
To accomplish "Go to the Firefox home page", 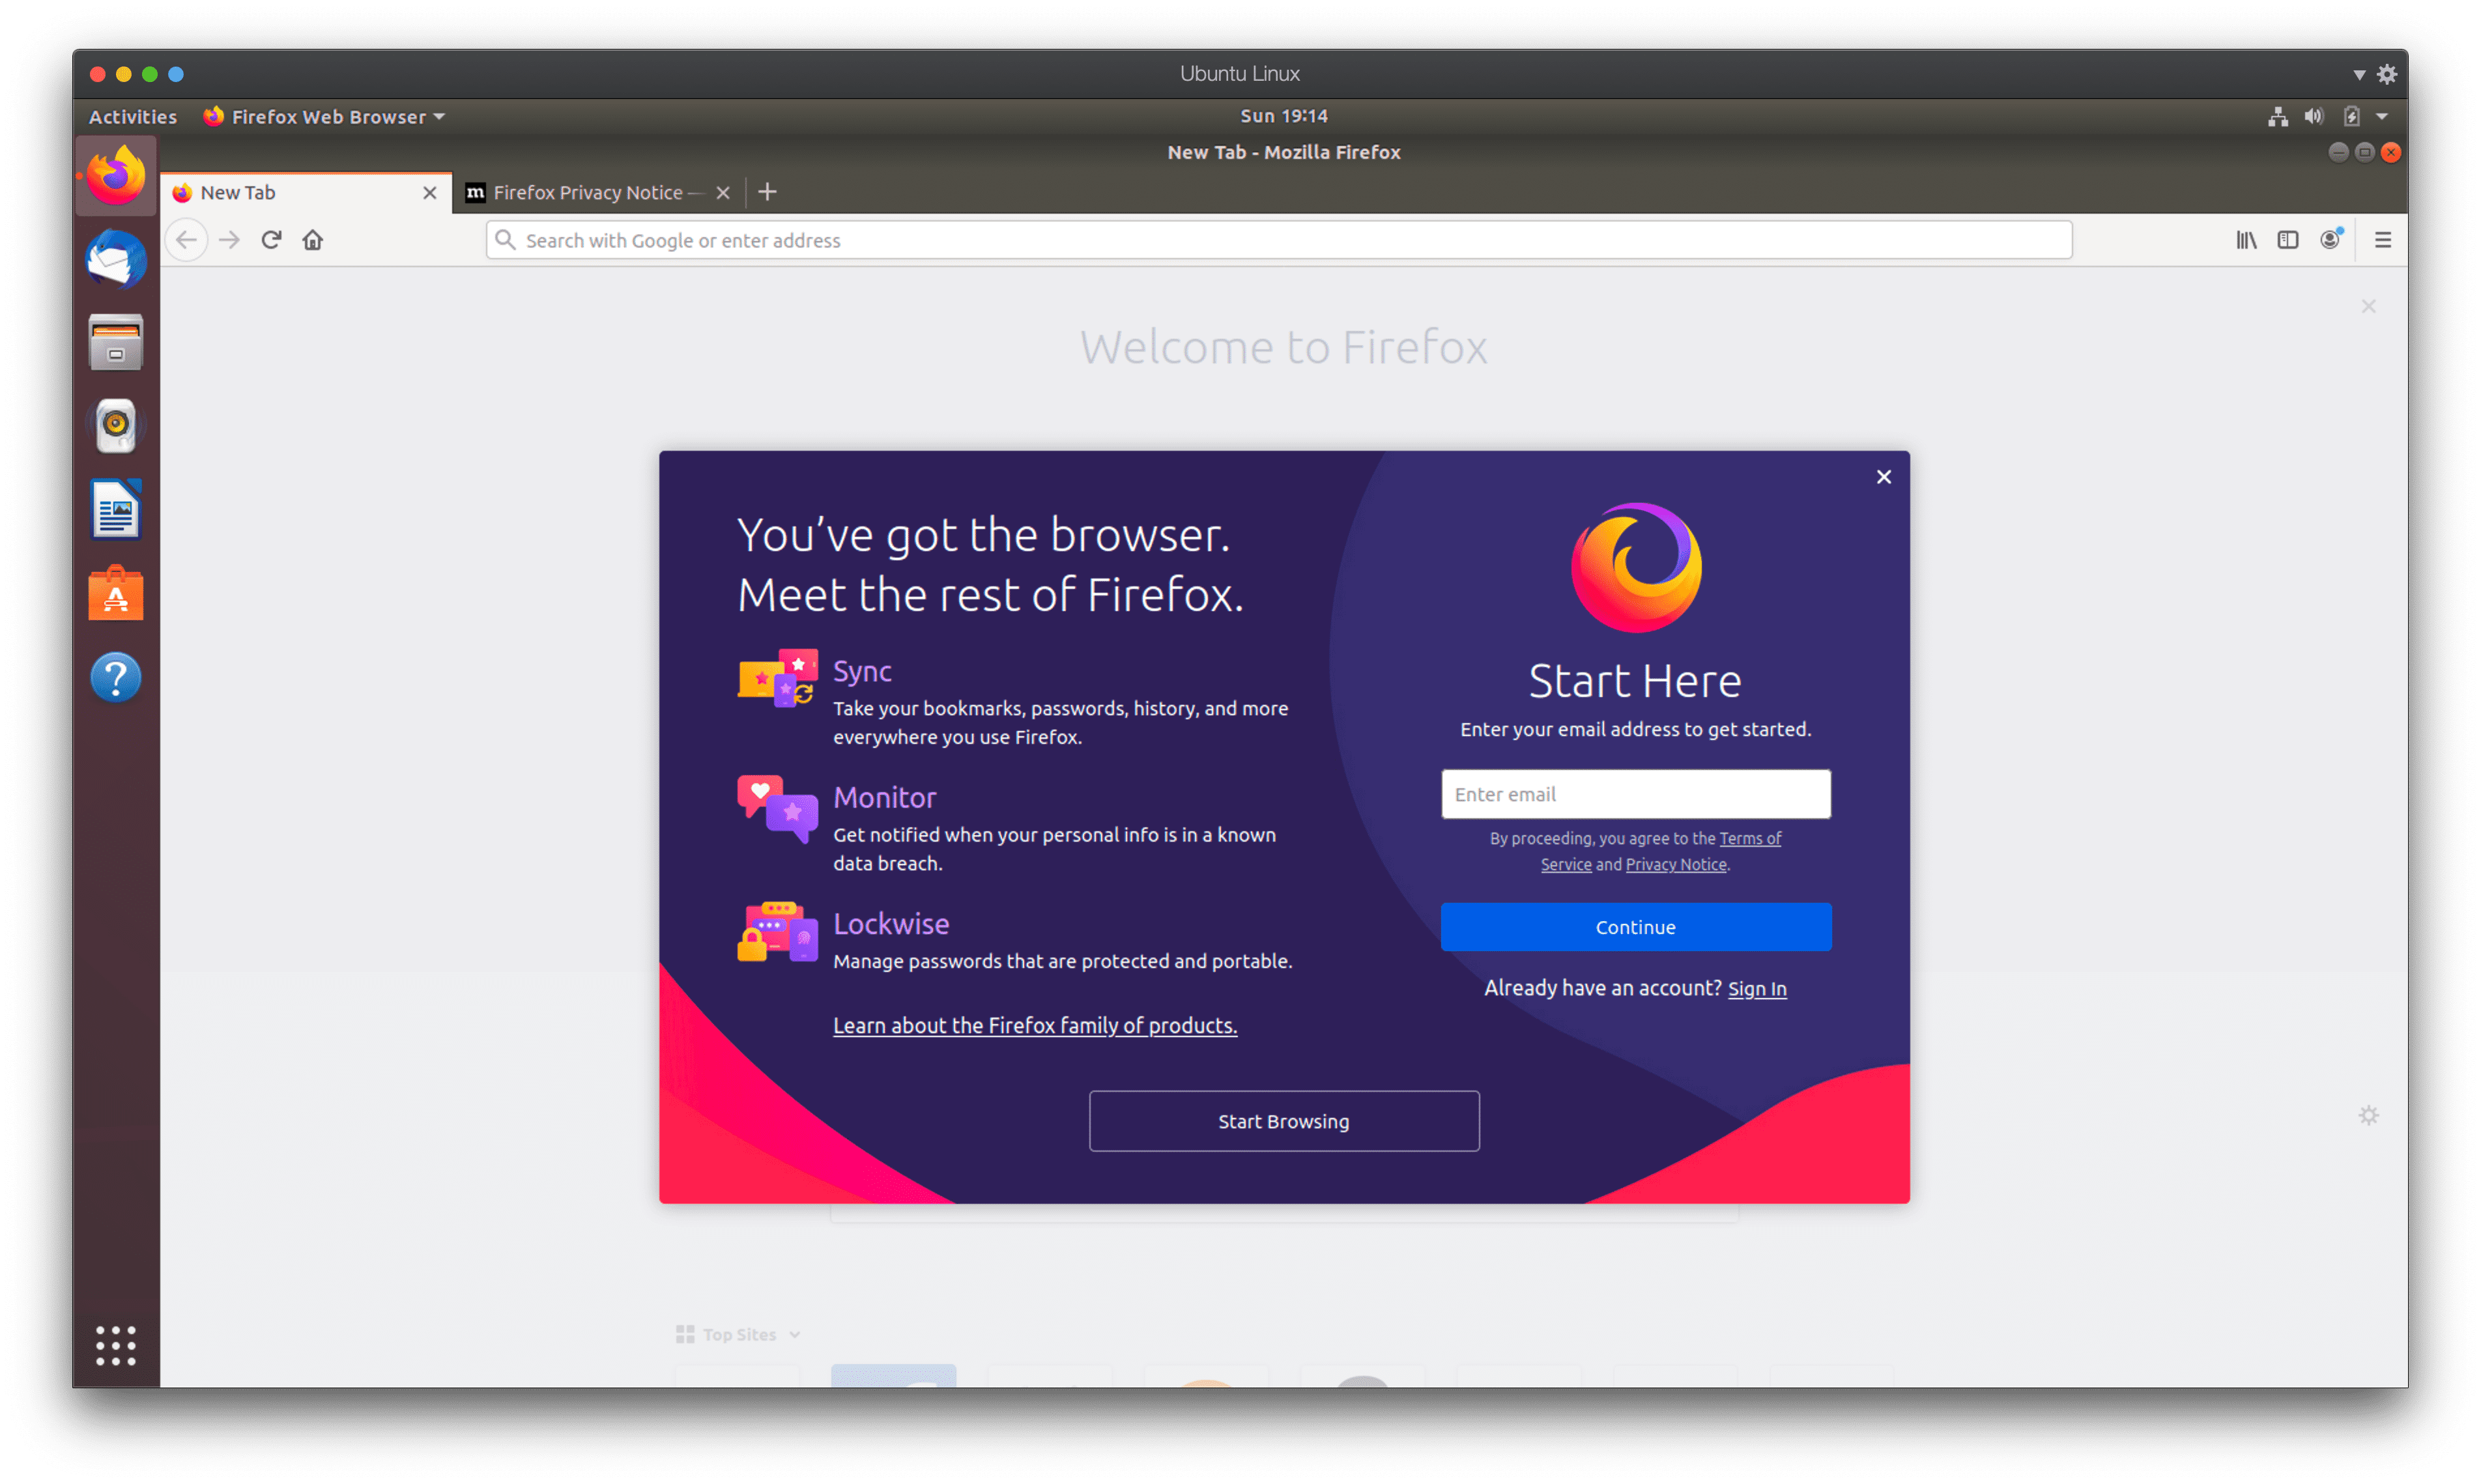I will tap(313, 240).
